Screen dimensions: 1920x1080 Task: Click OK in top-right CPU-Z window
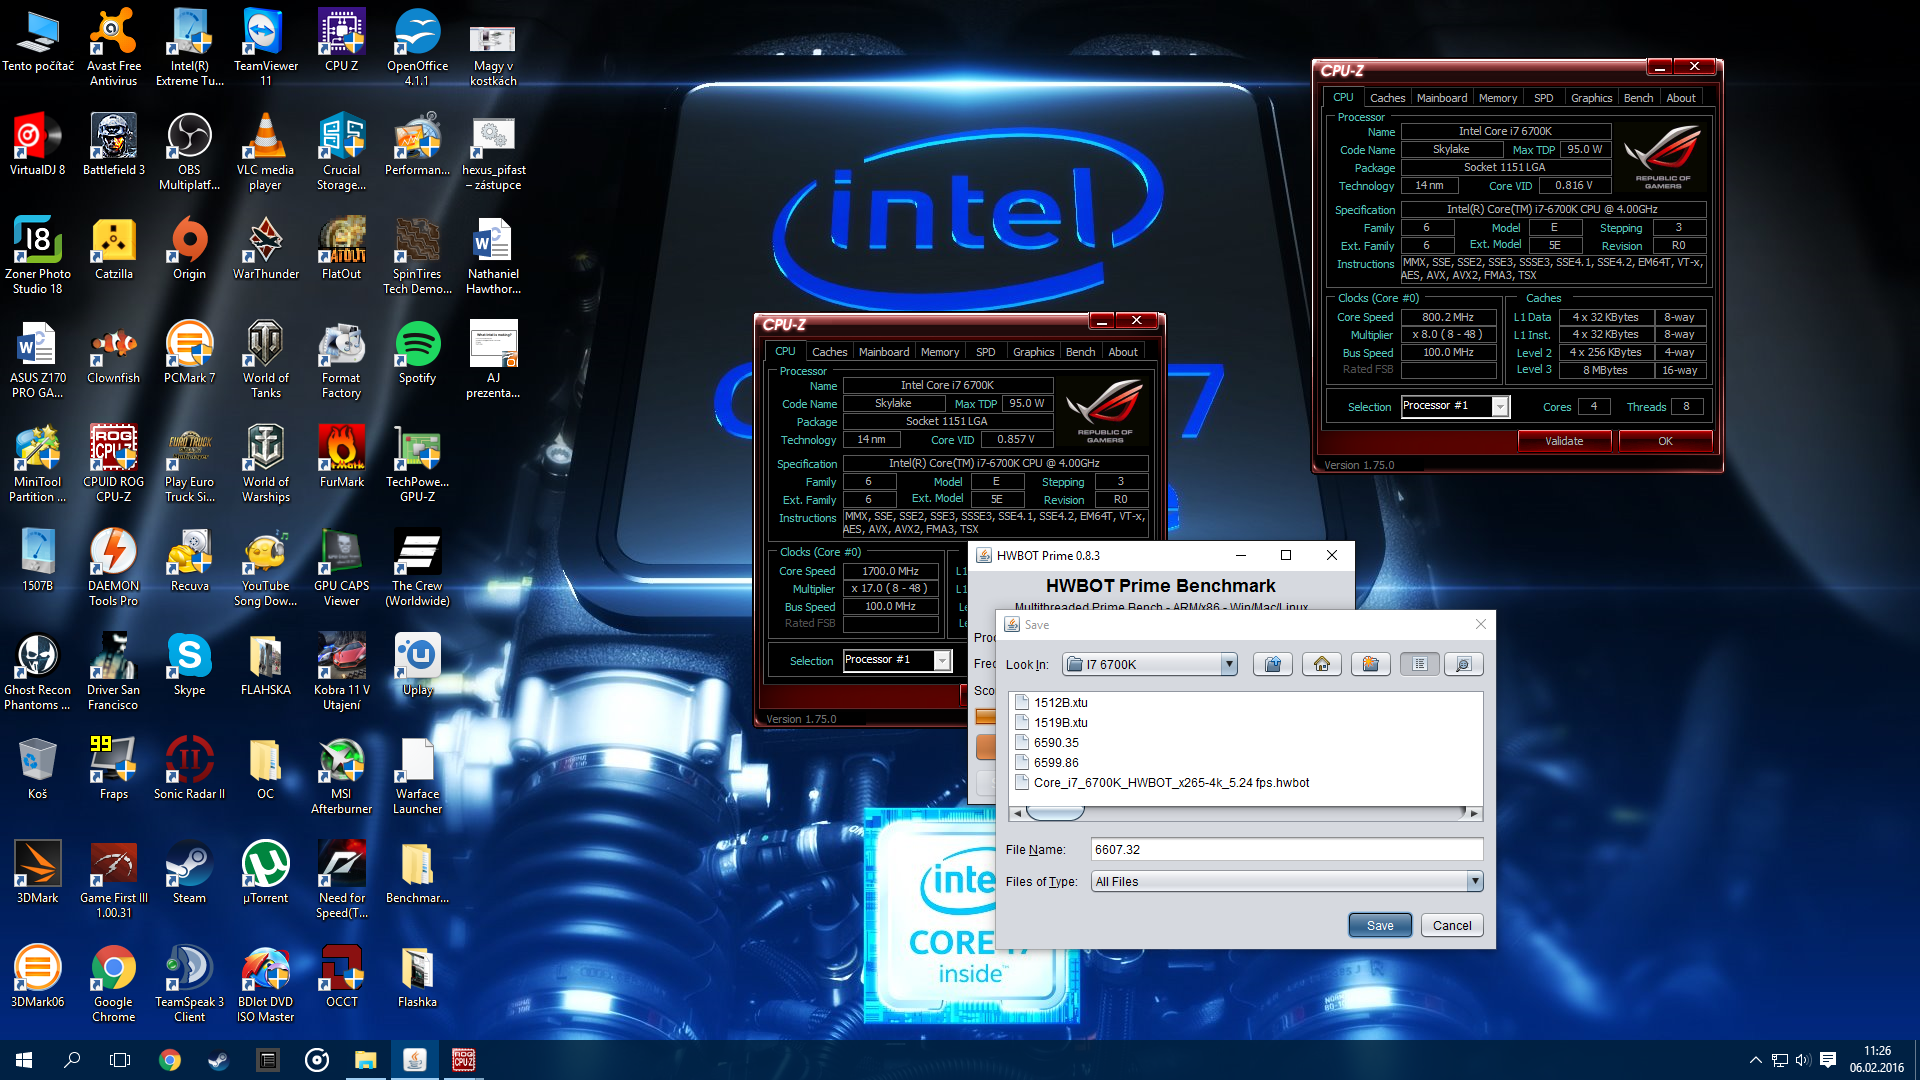pyautogui.click(x=1665, y=441)
